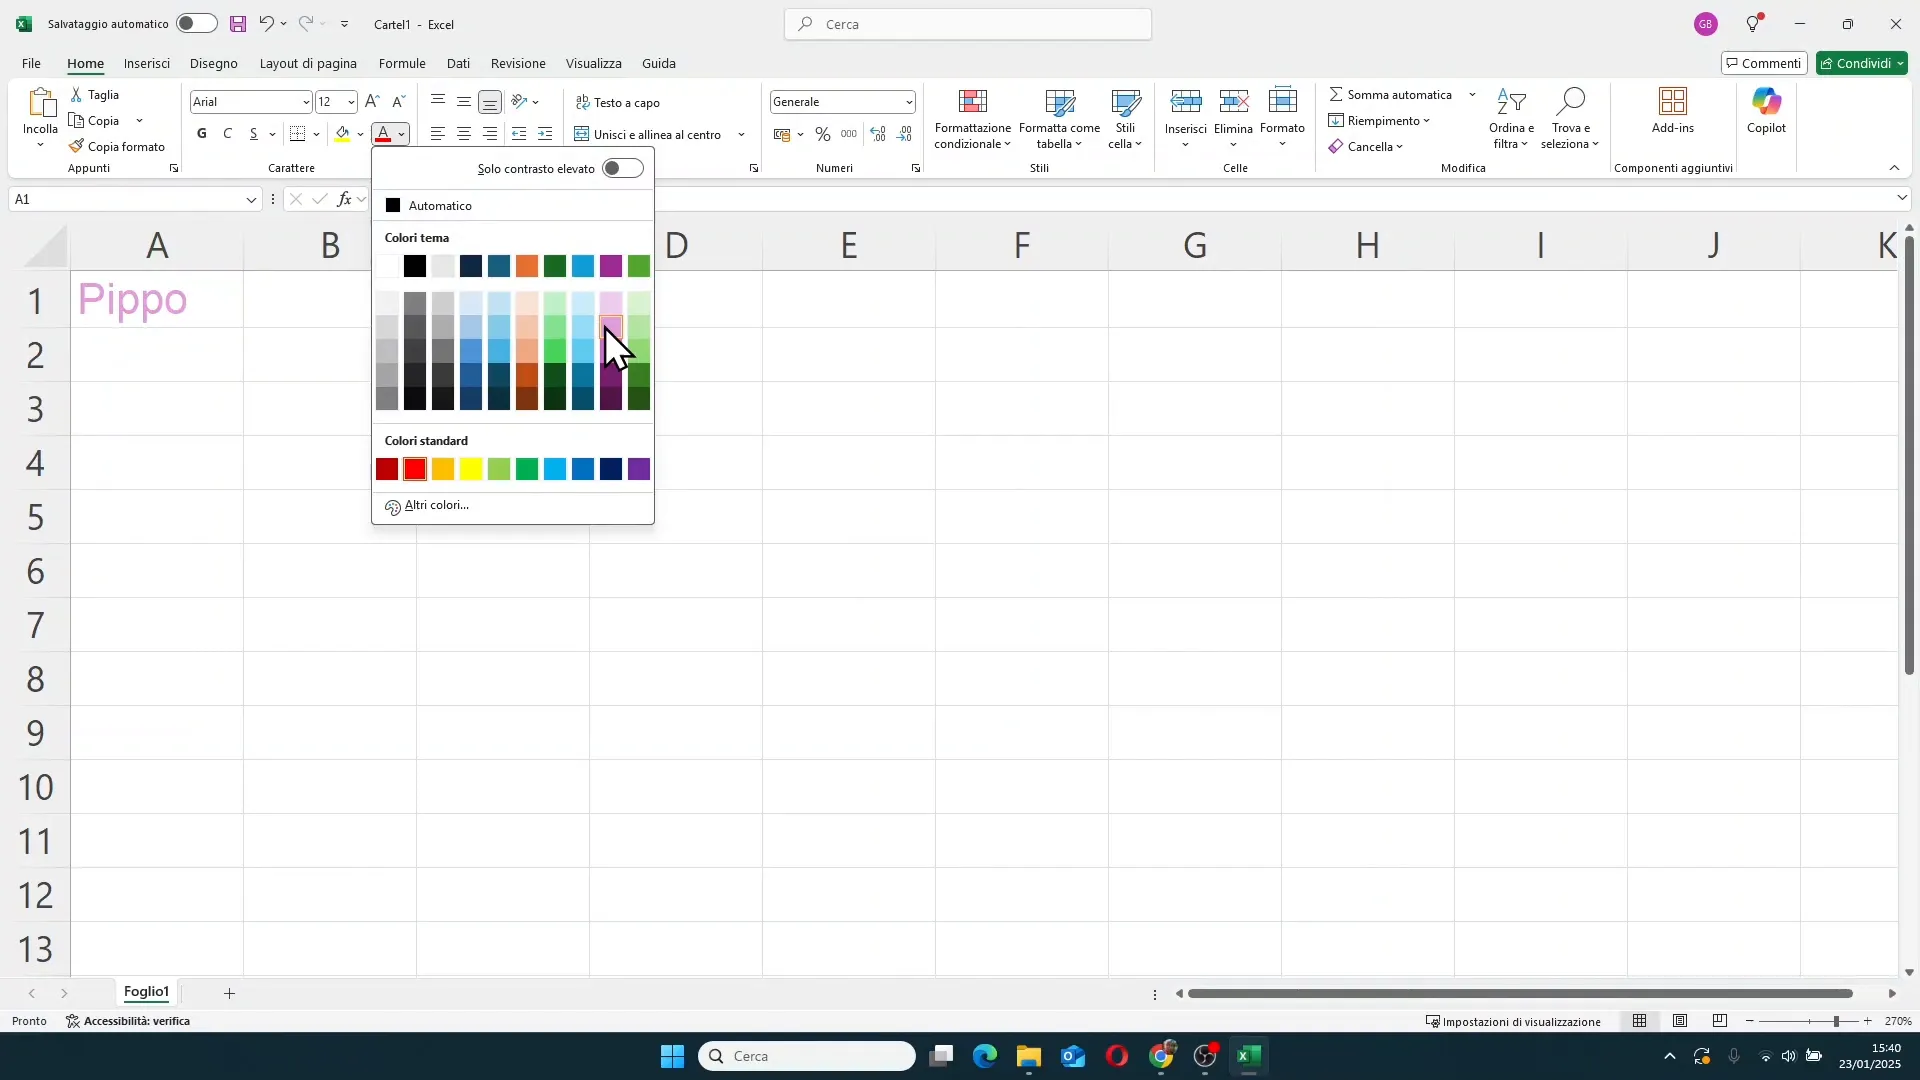Click the Windows Start button
1920x1080 pixels.
(x=673, y=1056)
